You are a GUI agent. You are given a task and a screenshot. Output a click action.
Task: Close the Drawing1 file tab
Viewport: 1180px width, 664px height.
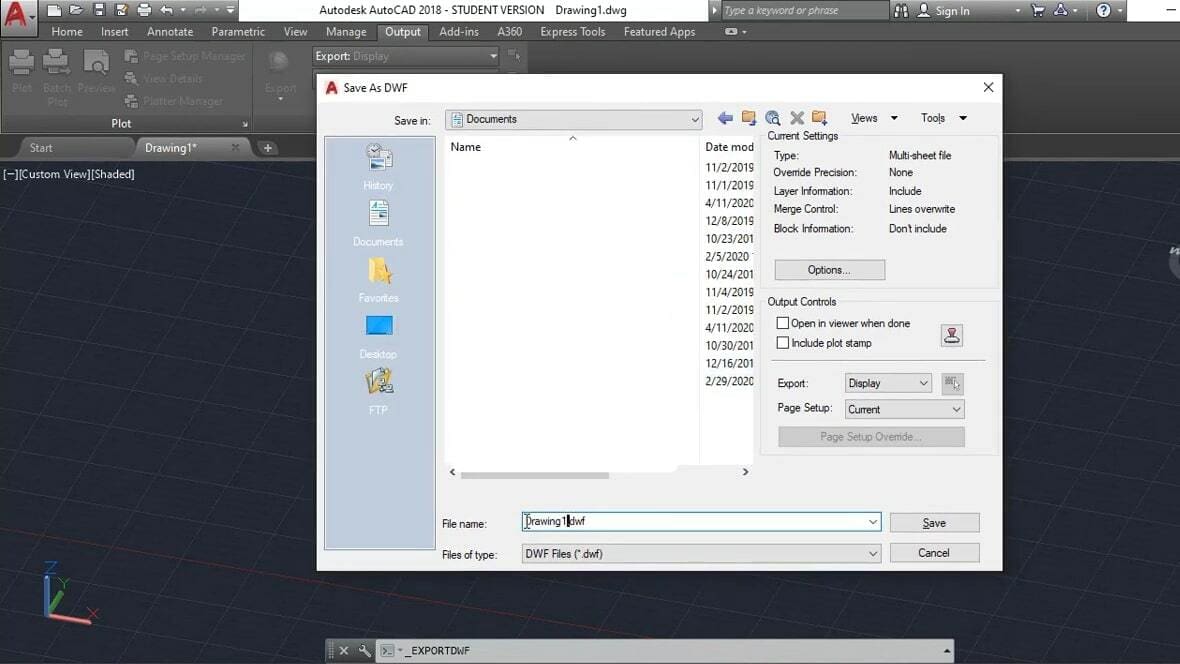pyautogui.click(x=235, y=148)
